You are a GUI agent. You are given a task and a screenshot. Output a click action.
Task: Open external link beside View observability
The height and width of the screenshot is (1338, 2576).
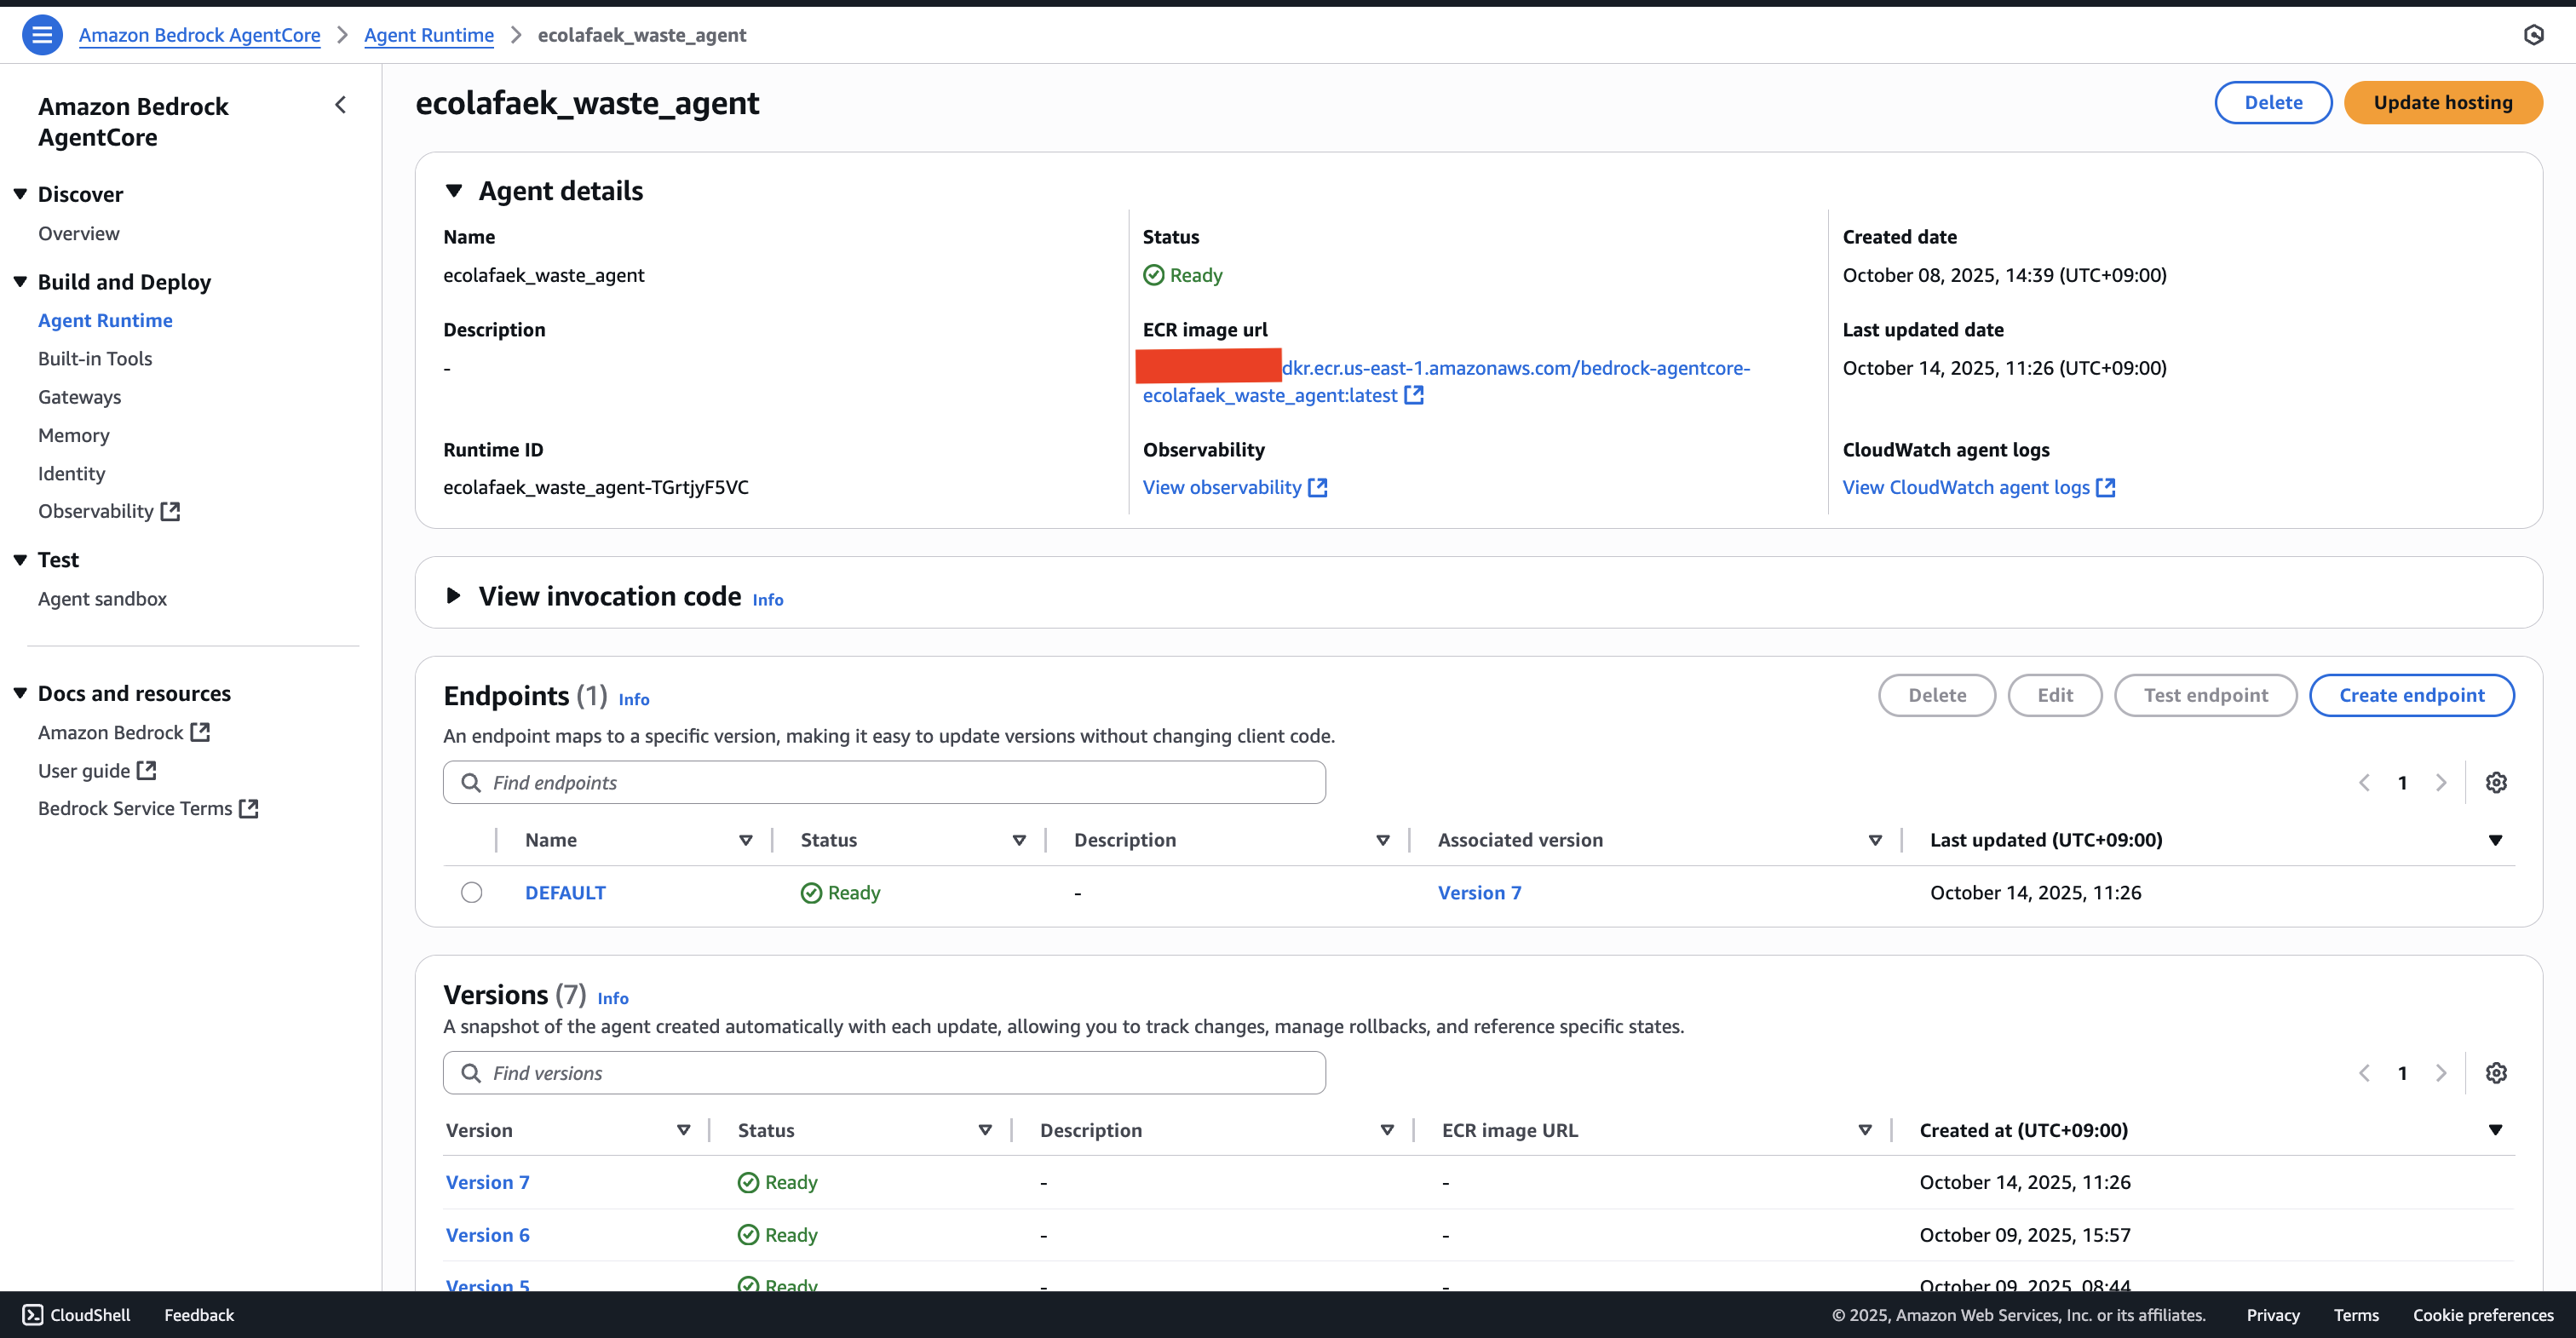pos(1318,487)
